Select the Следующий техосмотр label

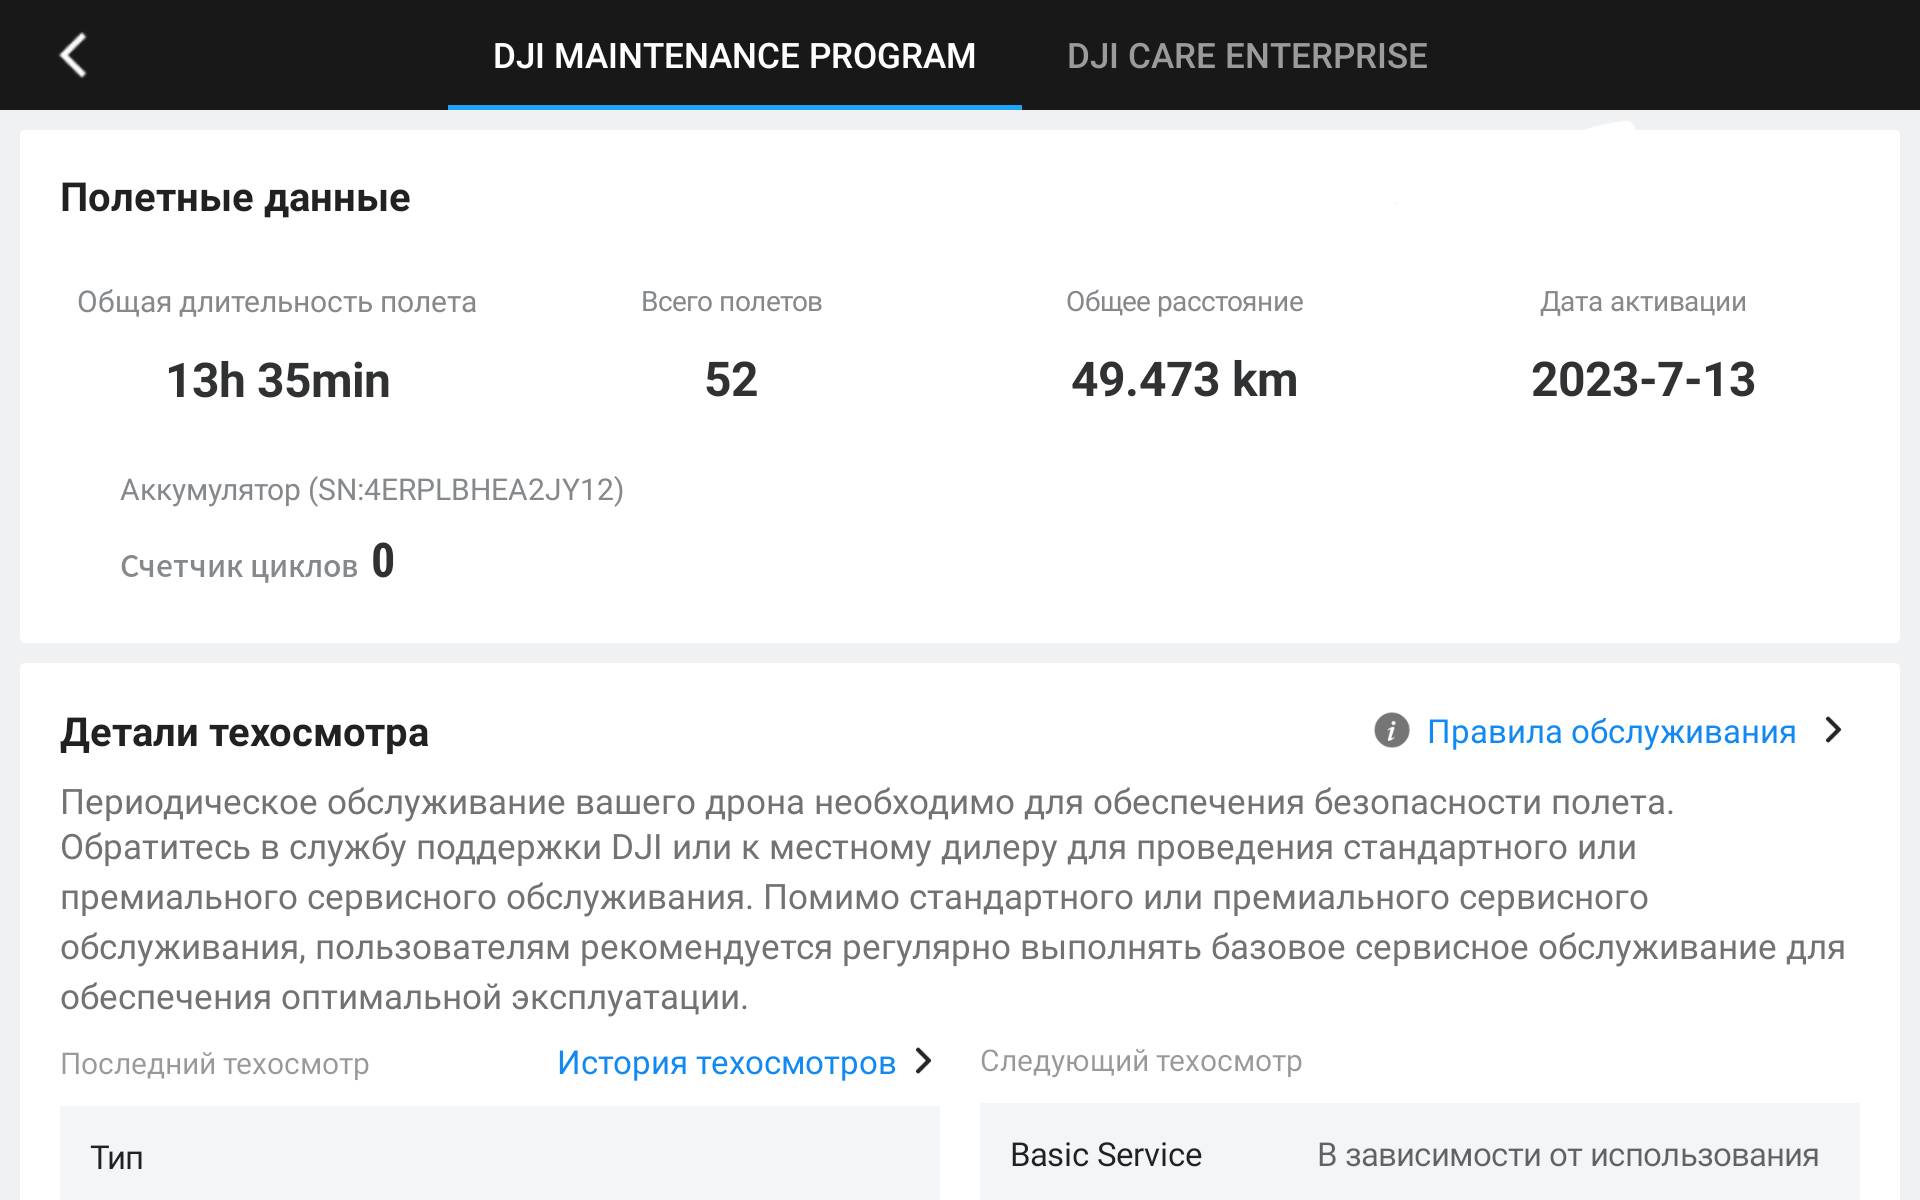(1141, 1061)
